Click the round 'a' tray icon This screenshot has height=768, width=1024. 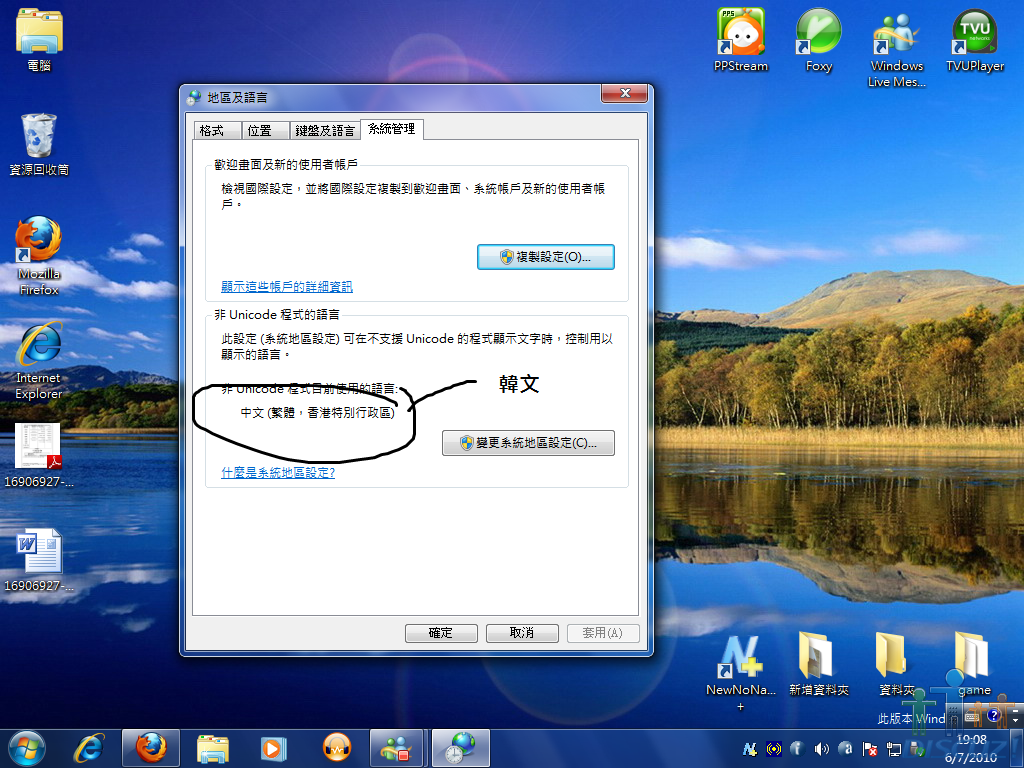tap(845, 749)
